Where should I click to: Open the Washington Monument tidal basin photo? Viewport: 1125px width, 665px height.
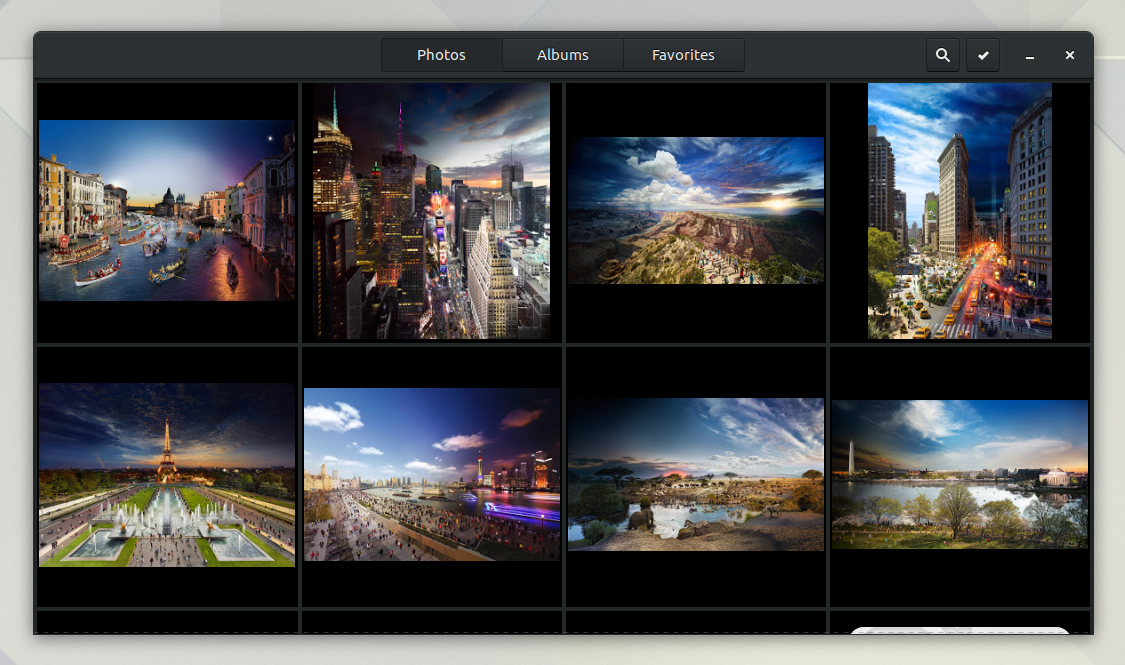[x=960, y=474]
